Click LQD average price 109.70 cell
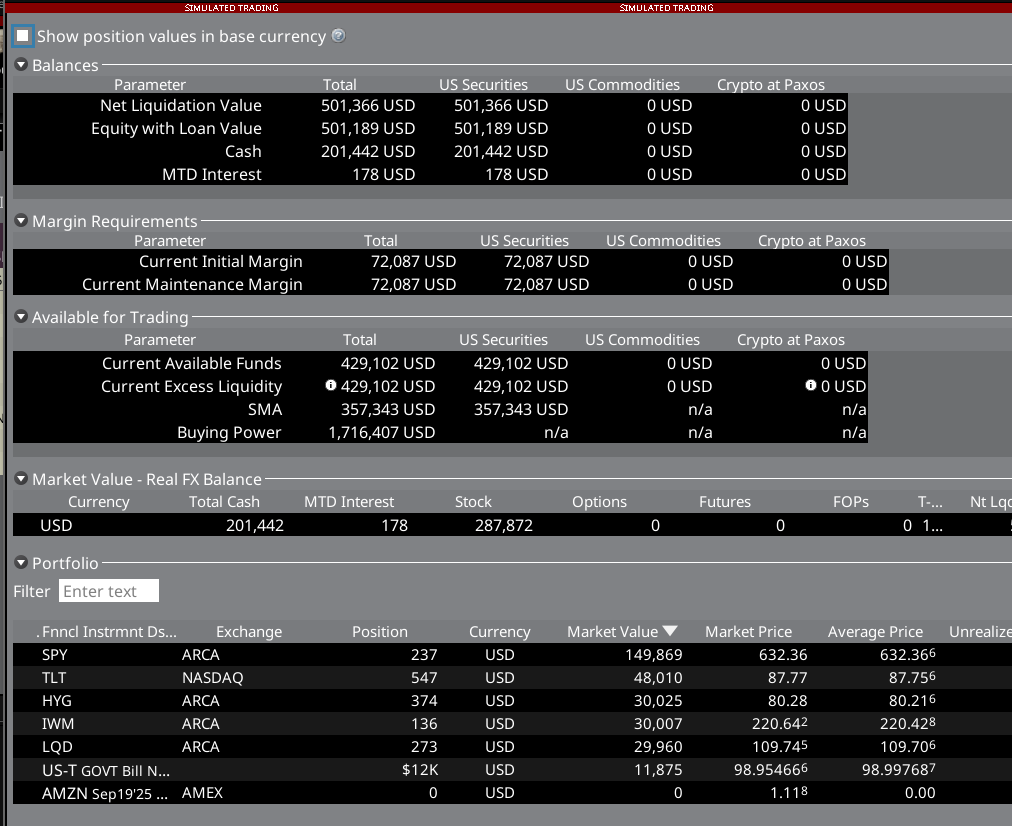The width and height of the screenshot is (1012, 826). tap(907, 747)
